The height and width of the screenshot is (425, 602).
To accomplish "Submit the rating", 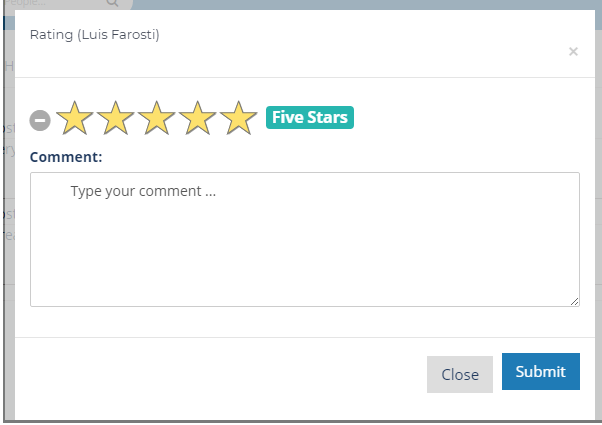I will point(541,371).
